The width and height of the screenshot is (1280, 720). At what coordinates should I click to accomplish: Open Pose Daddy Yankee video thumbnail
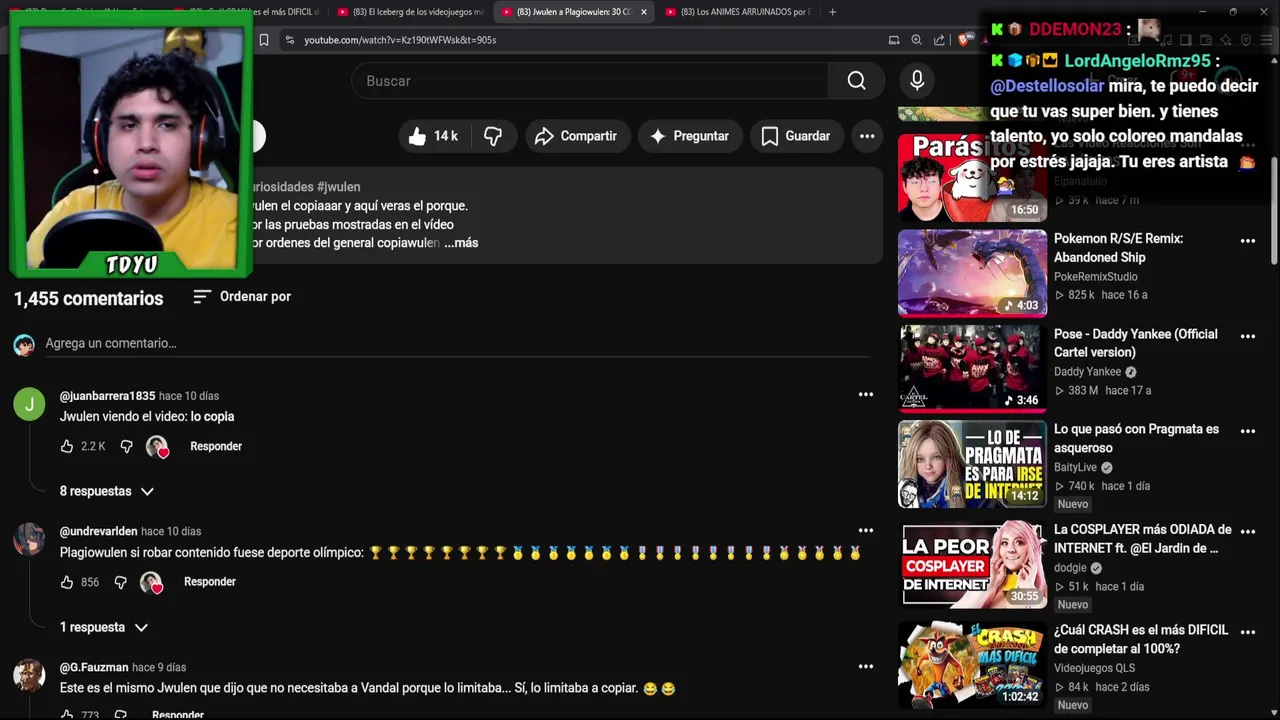click(972, 368)
